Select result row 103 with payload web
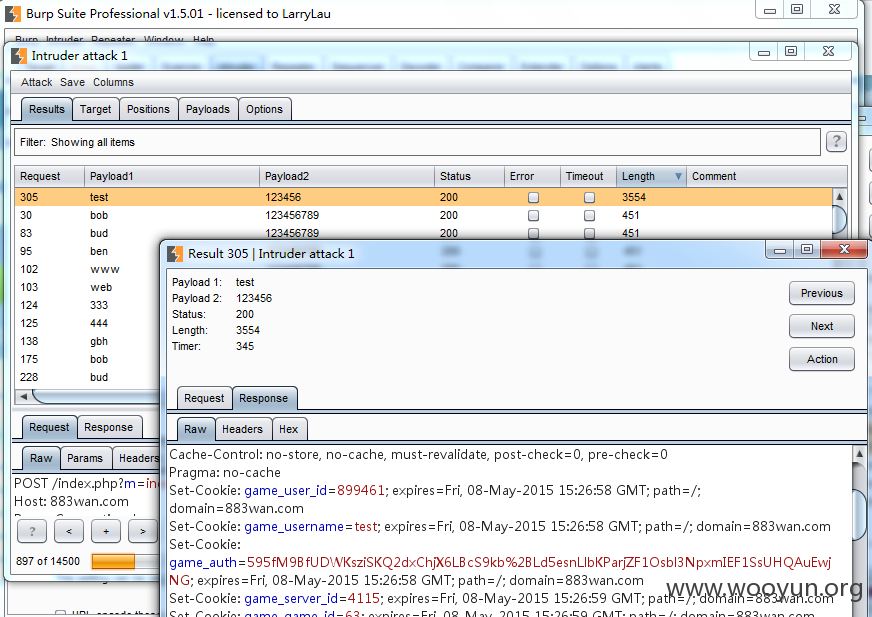The image size is (872, 617). pyautogui.click(x=87, y=287)
